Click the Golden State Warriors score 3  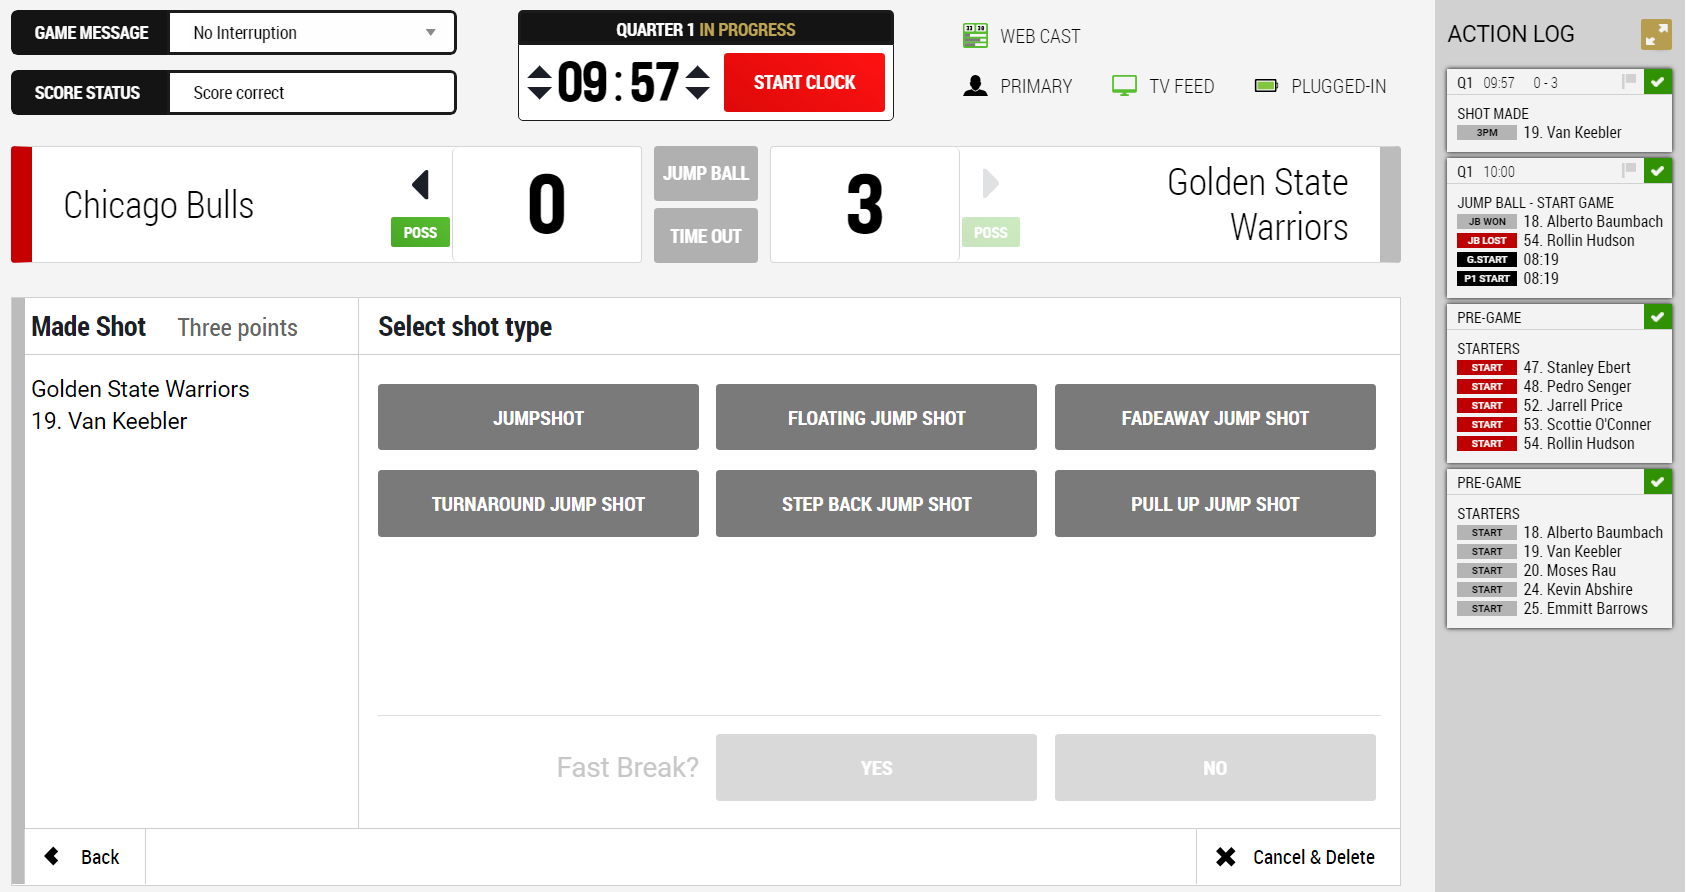(x=865, y=205)
